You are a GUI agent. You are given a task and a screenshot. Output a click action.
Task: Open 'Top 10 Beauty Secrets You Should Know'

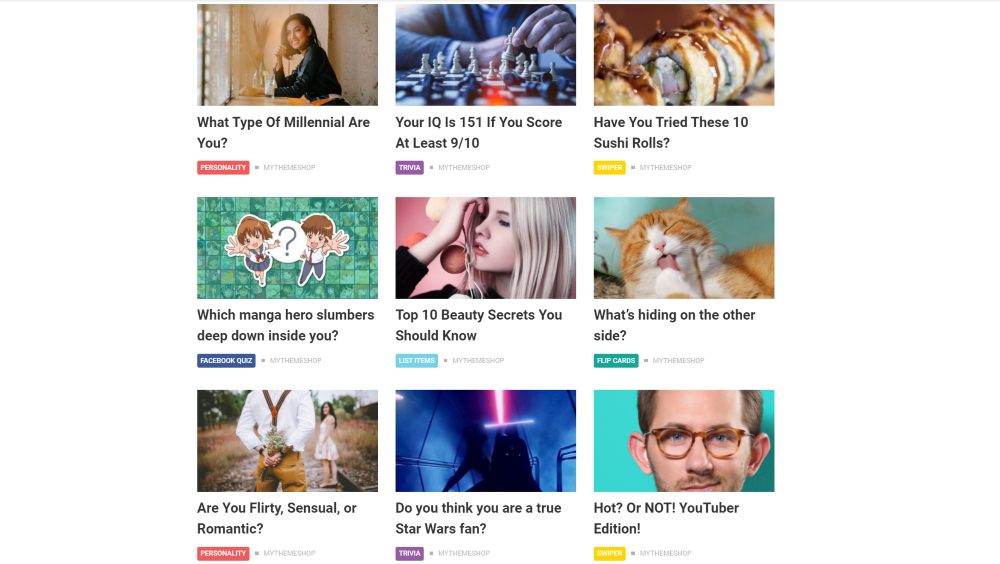[478, 325]
